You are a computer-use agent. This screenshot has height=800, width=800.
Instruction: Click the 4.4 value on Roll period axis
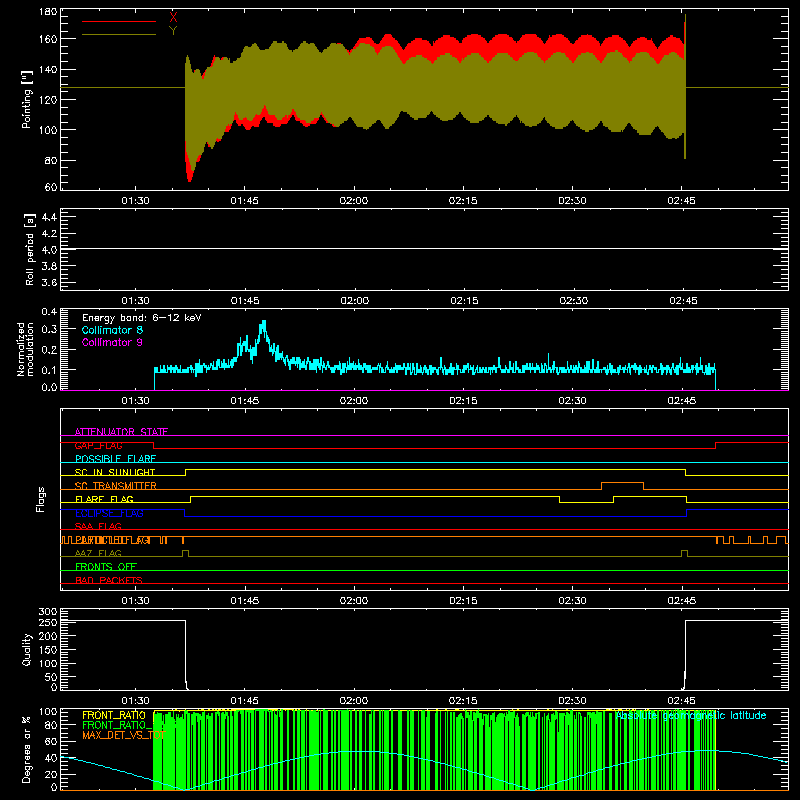pyautogui.click(x=49, y=217)
